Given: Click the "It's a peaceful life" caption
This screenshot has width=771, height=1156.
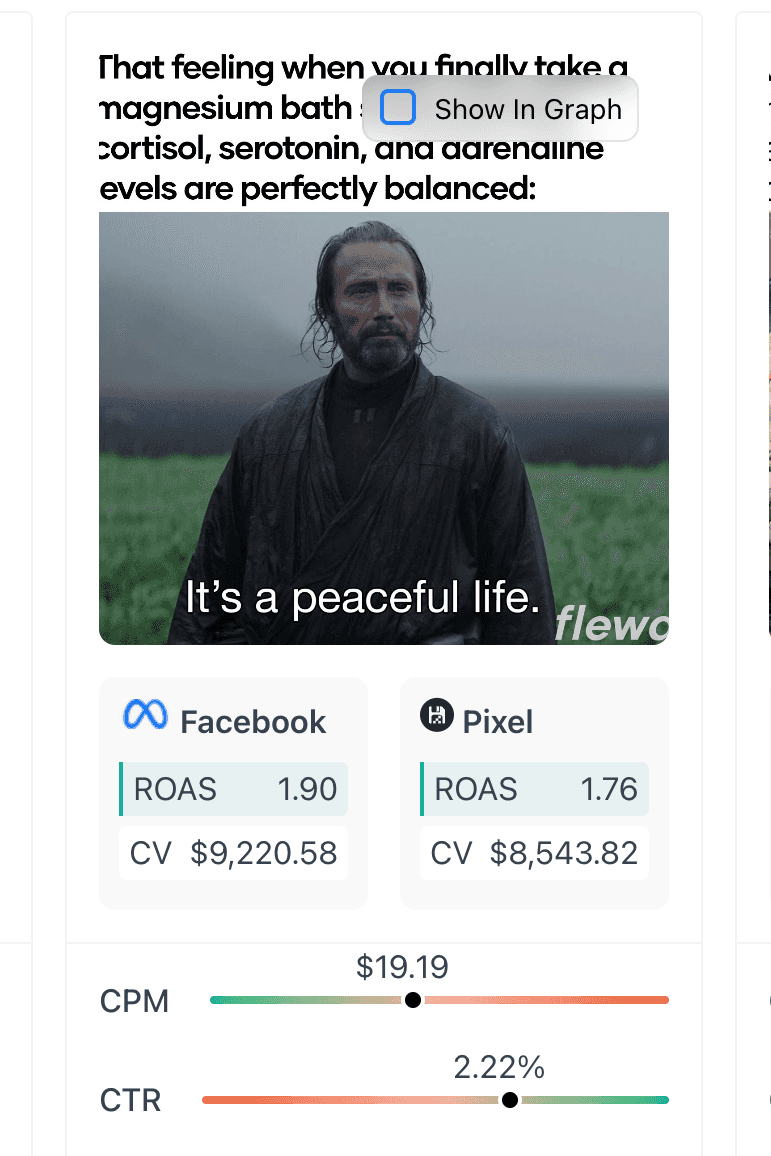Looking at the screenshot, I should 362,598.
